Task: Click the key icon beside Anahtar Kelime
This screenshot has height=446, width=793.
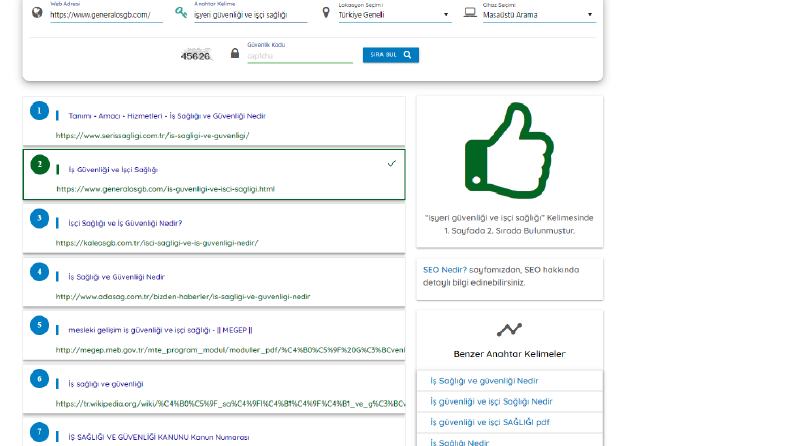Action: (x=181, y=12)
